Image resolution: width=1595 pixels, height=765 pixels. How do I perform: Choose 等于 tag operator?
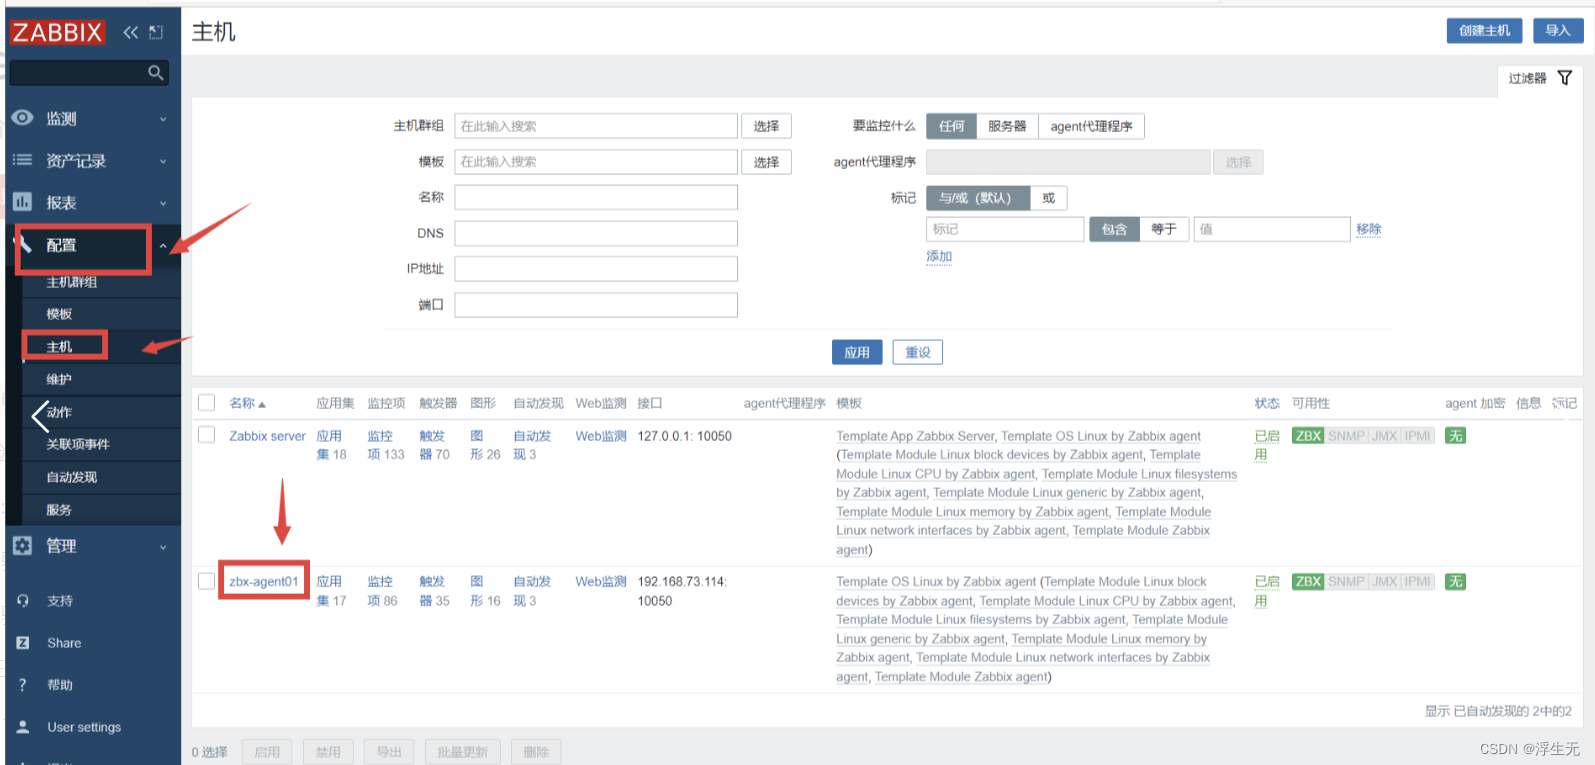point(1163,229)
